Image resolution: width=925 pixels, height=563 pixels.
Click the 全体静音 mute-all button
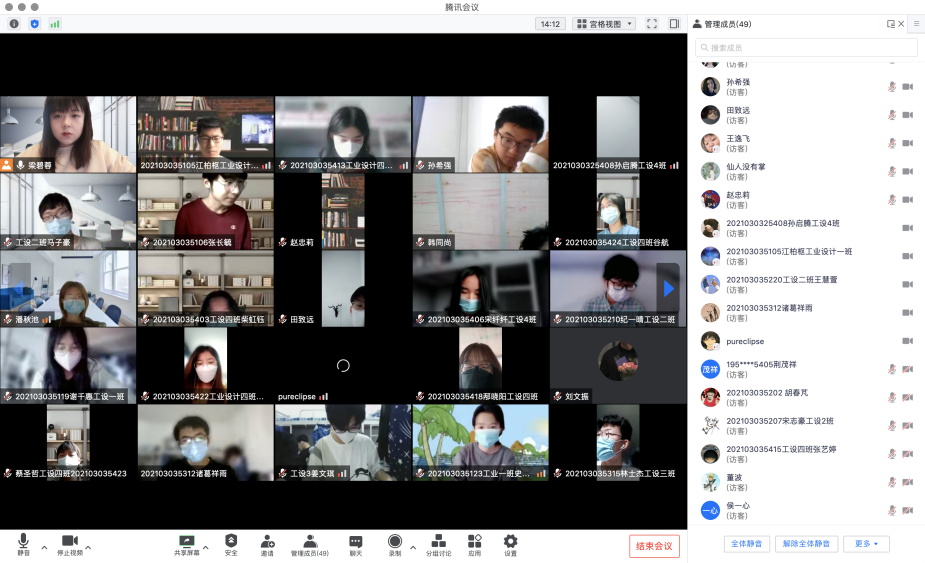[746, 544]
